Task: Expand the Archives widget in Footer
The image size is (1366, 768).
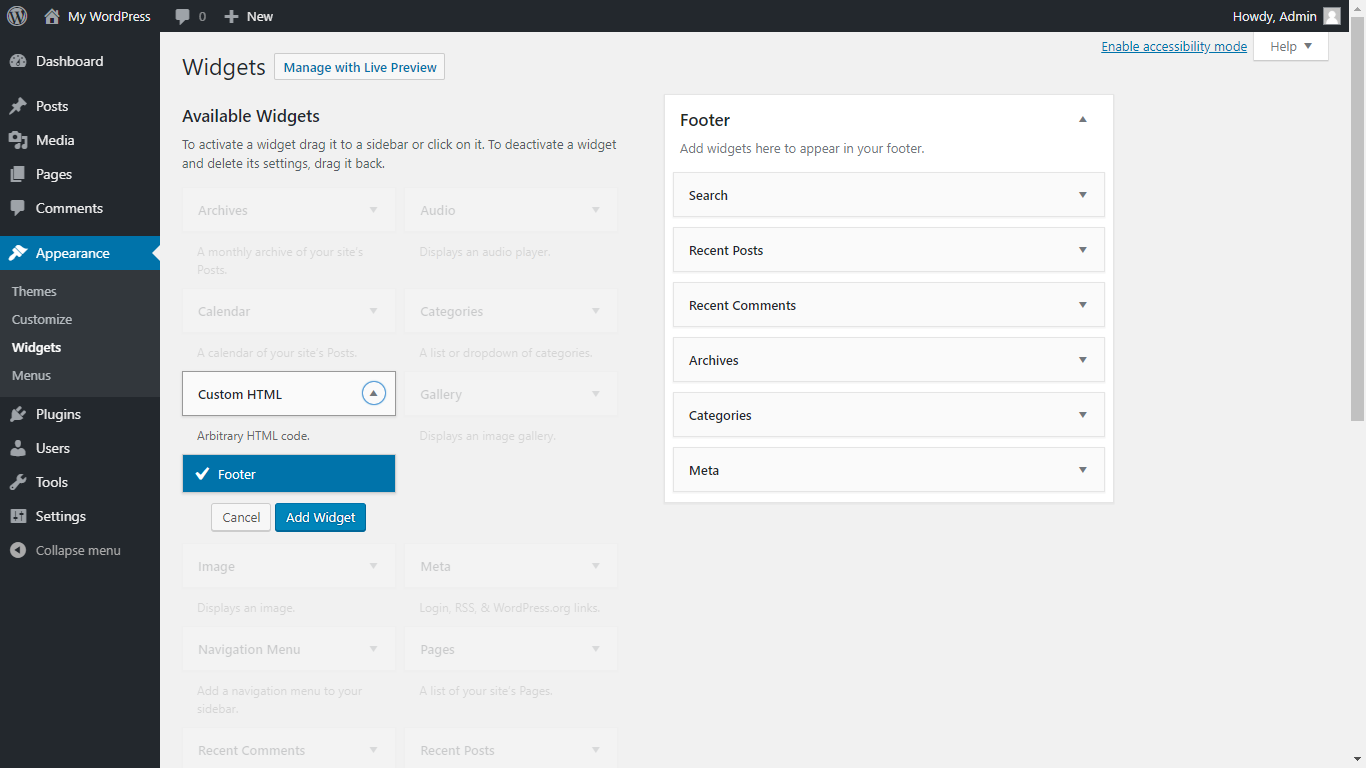Action: click(x=1082, y=360)
